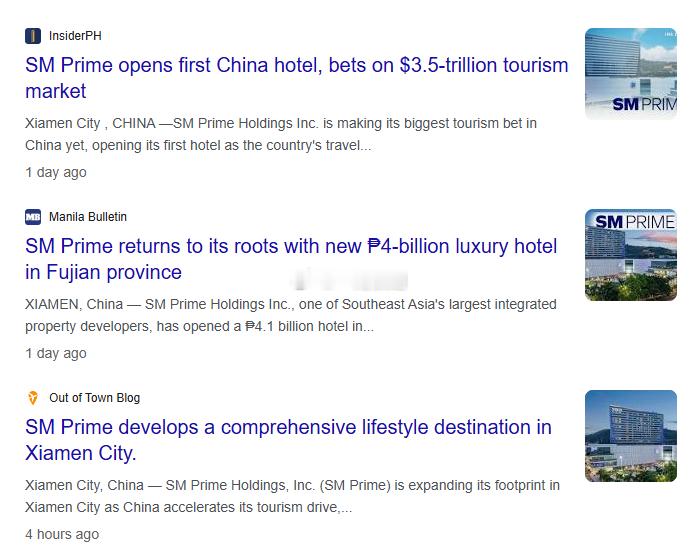Viewport: 700px width, 559px height.
Task: Click the Out of Town Blog favicon
Action: [33, 398]
